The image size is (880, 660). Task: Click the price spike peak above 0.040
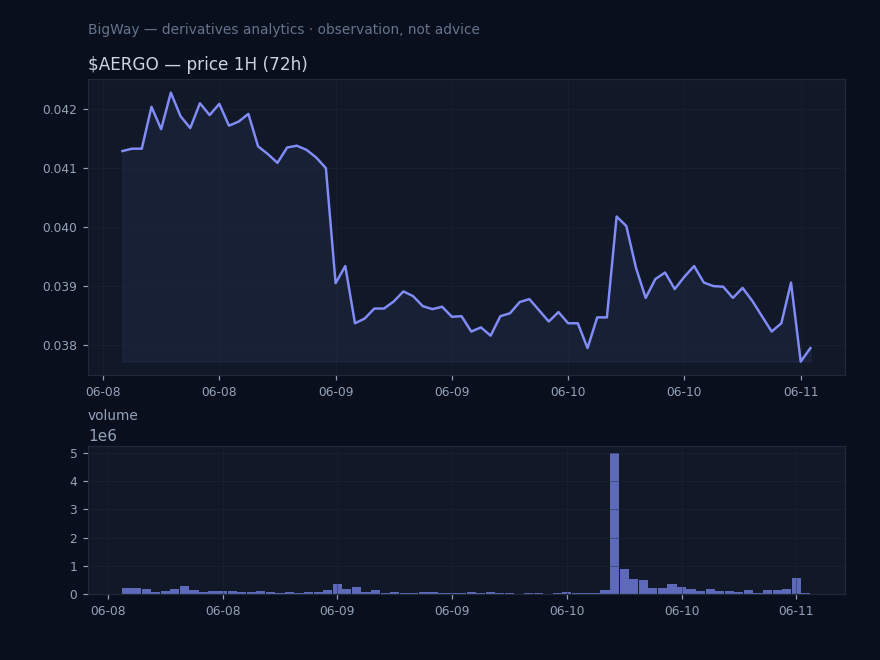pos(616,216)
